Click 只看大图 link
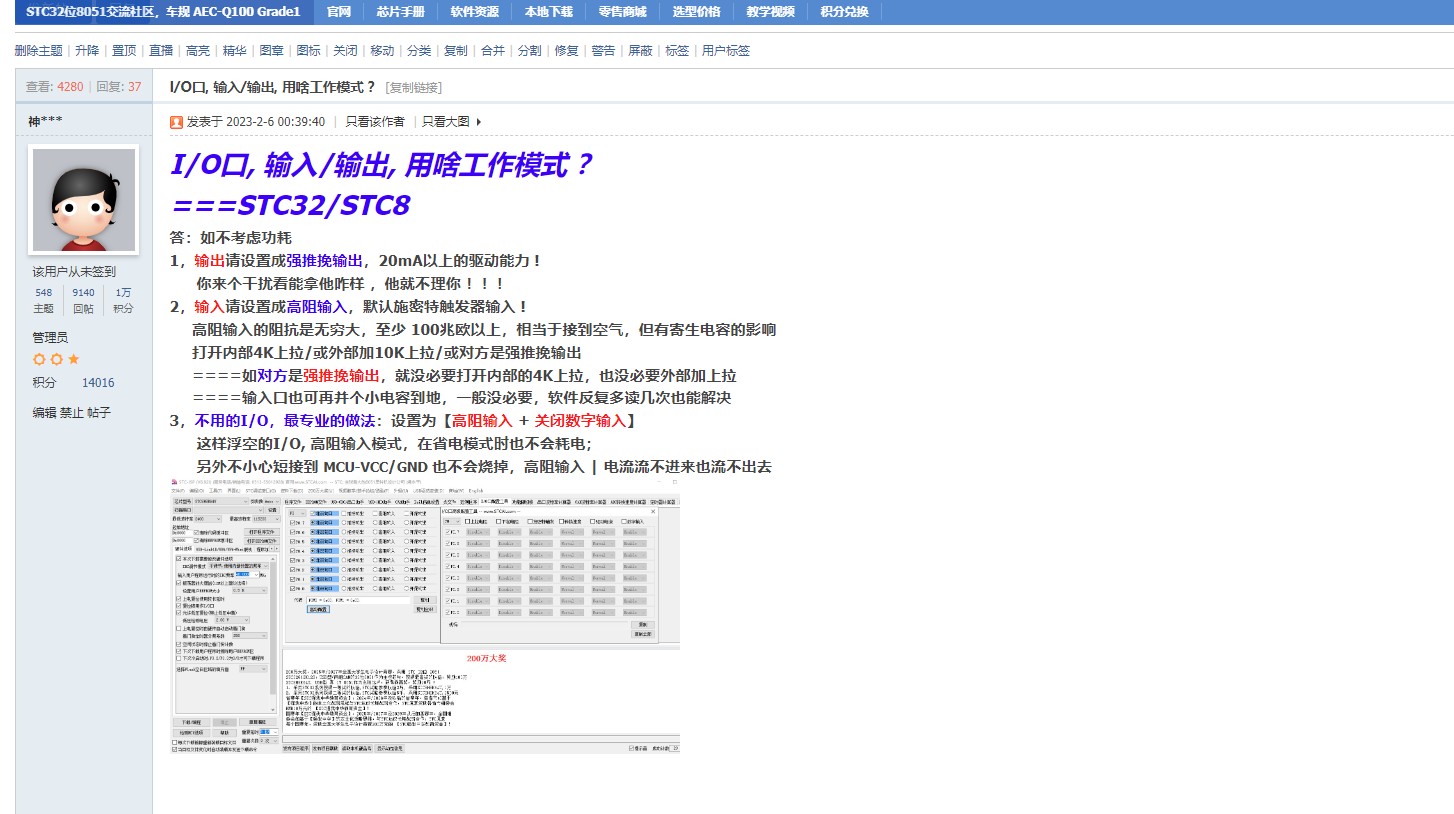Image resolution: width=1454 pixels, height=814 pixels. (x=446, y=122)
